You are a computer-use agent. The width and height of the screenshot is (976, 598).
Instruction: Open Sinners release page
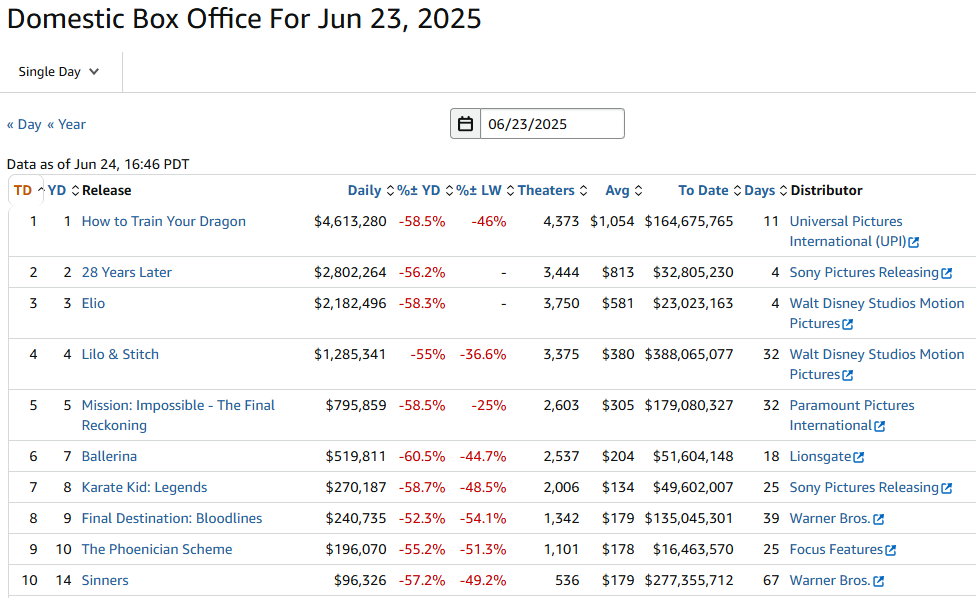tap(105, 580)
